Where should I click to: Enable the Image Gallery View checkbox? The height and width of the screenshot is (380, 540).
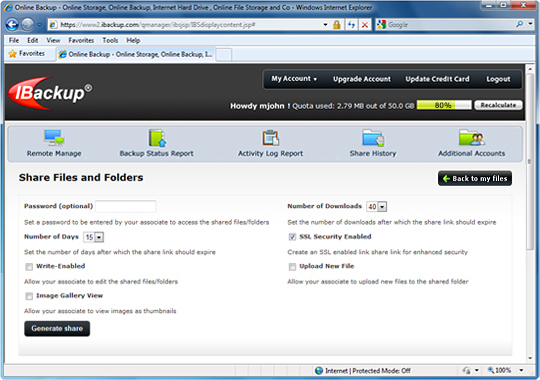[x=29, y=296]
